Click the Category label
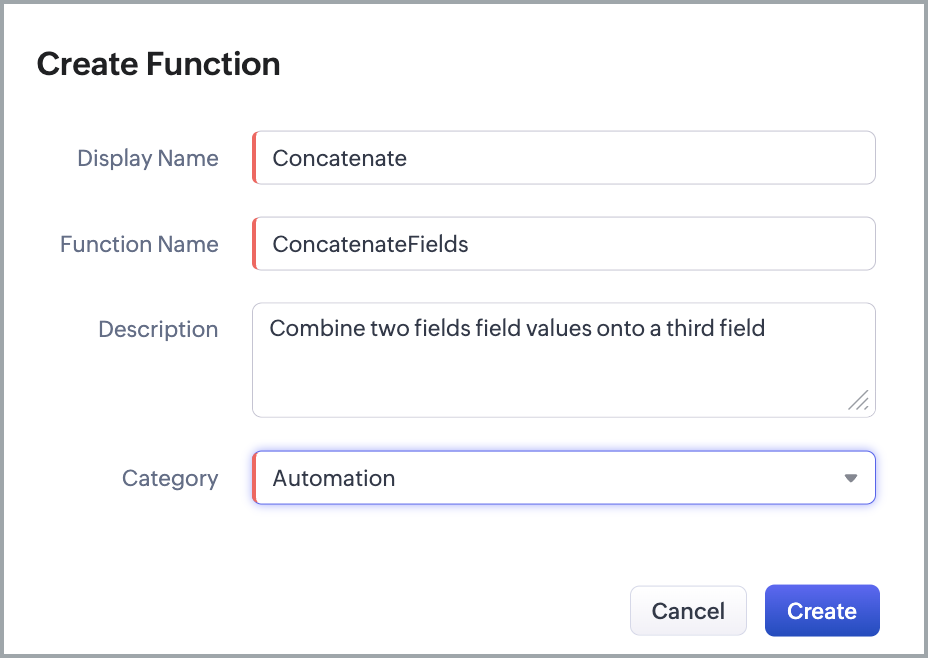 170,478
